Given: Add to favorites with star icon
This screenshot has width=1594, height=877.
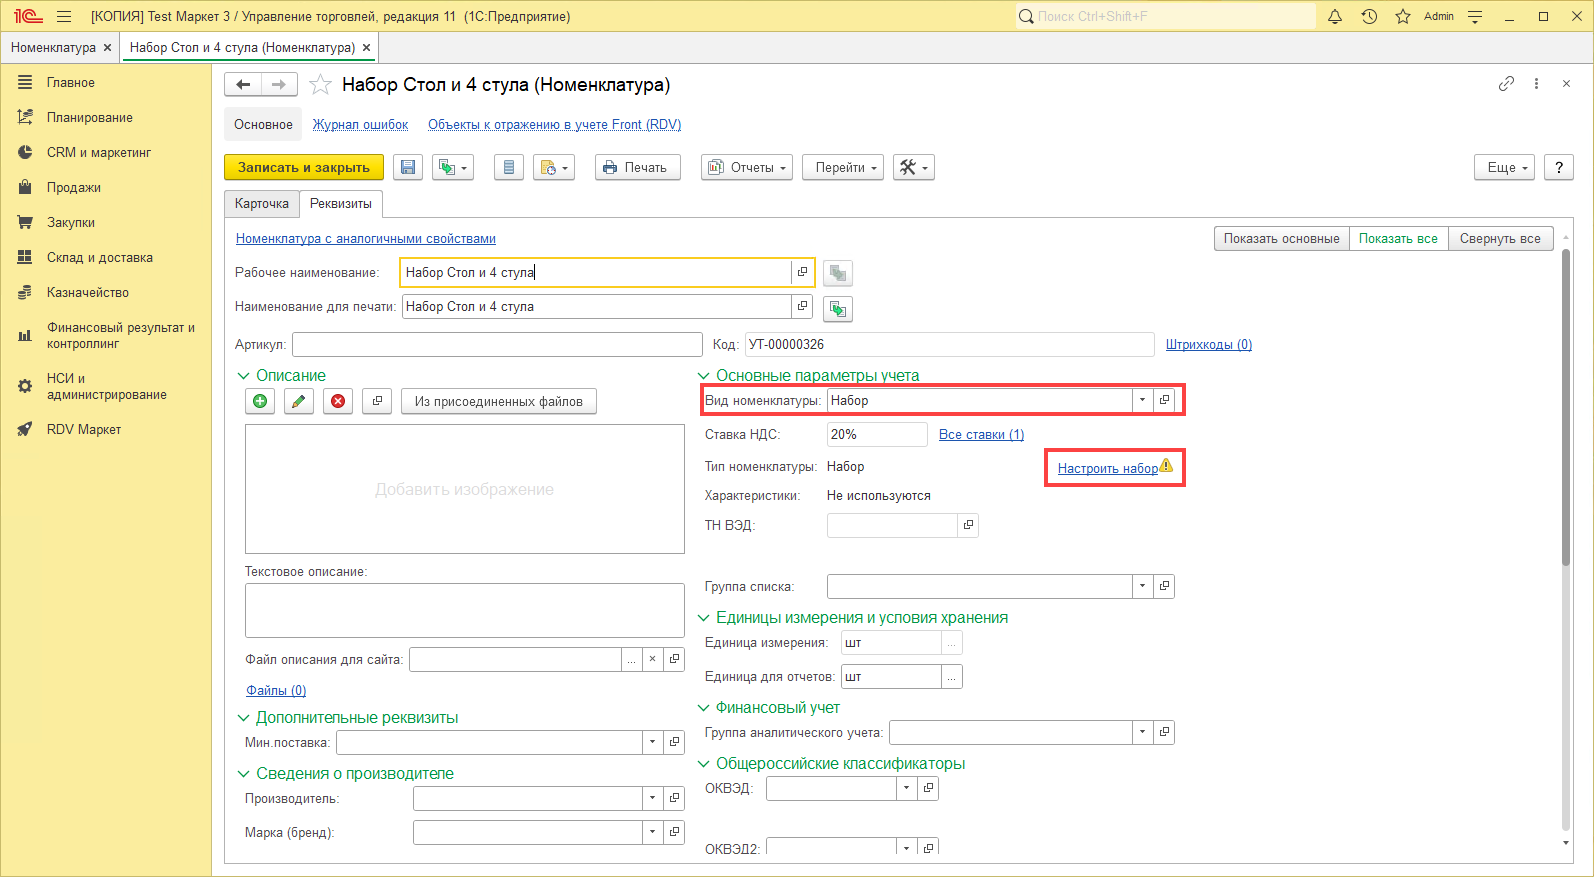Looking at the screenshot, I should [x=320, y=85].
